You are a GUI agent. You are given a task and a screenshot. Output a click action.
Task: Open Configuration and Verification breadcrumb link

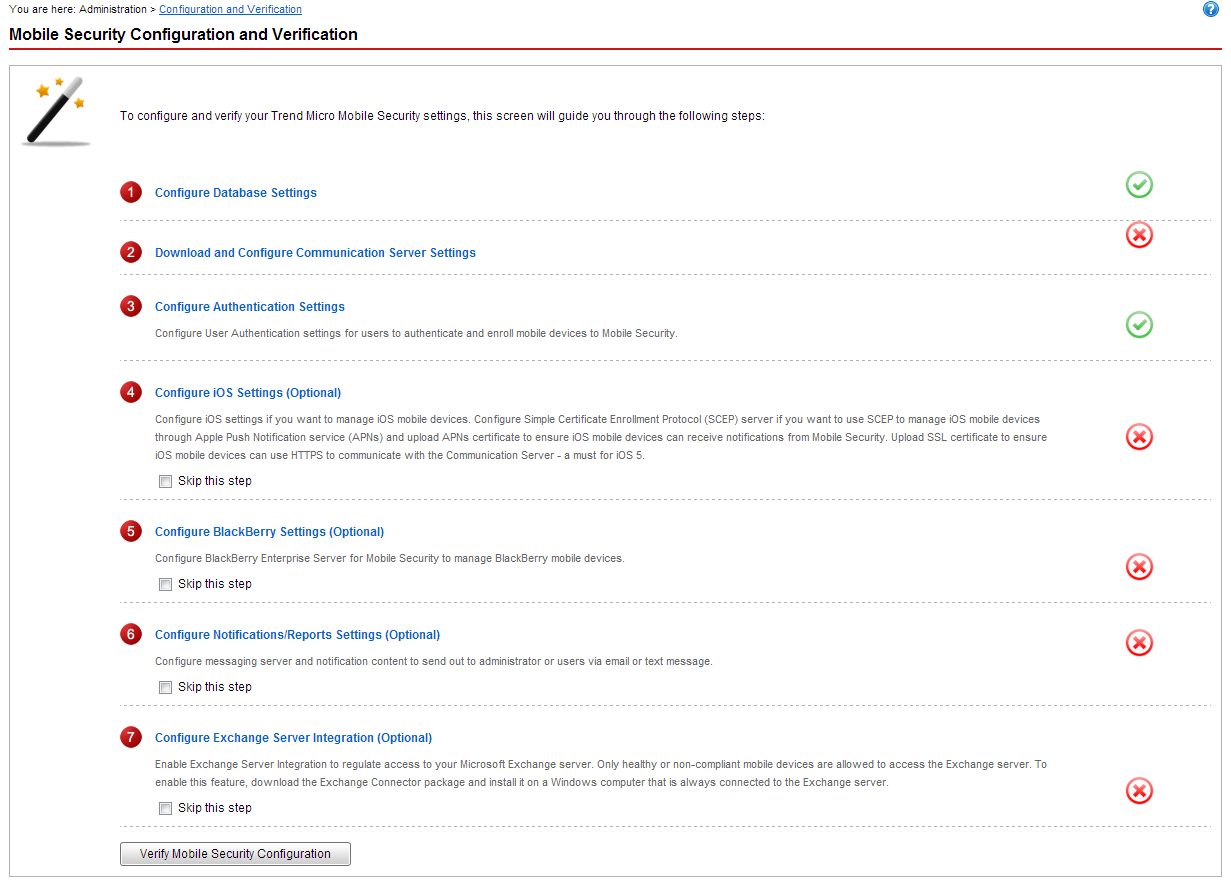point(230,10)
